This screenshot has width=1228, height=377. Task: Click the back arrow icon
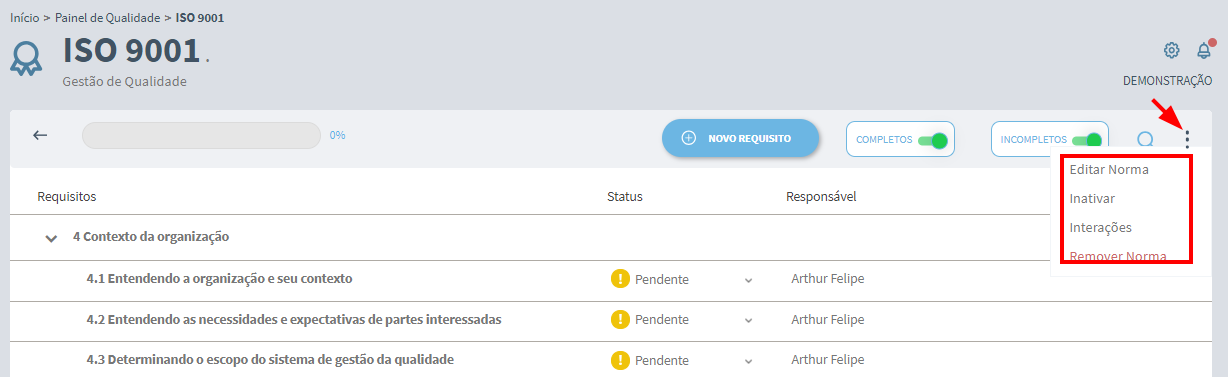40,136
